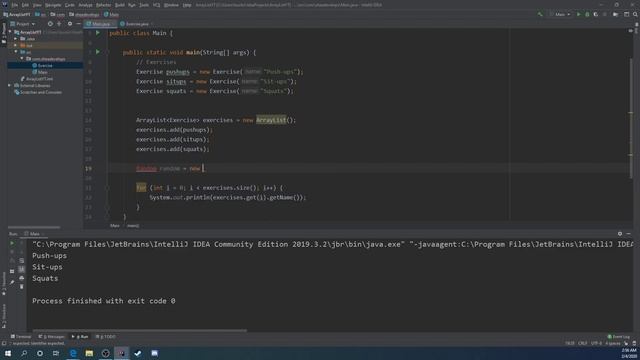
Task: Hide the Run tool window
Action: [629, 233]
